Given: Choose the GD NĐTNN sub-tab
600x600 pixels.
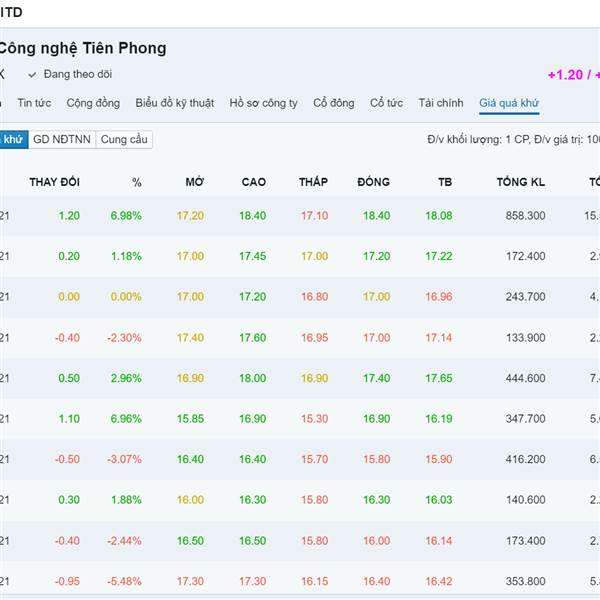Looking at the screenshot, I should point(62,139).
